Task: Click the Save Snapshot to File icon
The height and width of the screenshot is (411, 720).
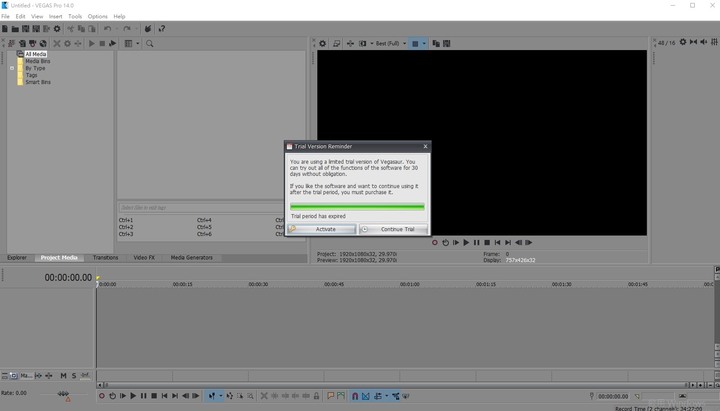Action: click(x=446, y=43)
